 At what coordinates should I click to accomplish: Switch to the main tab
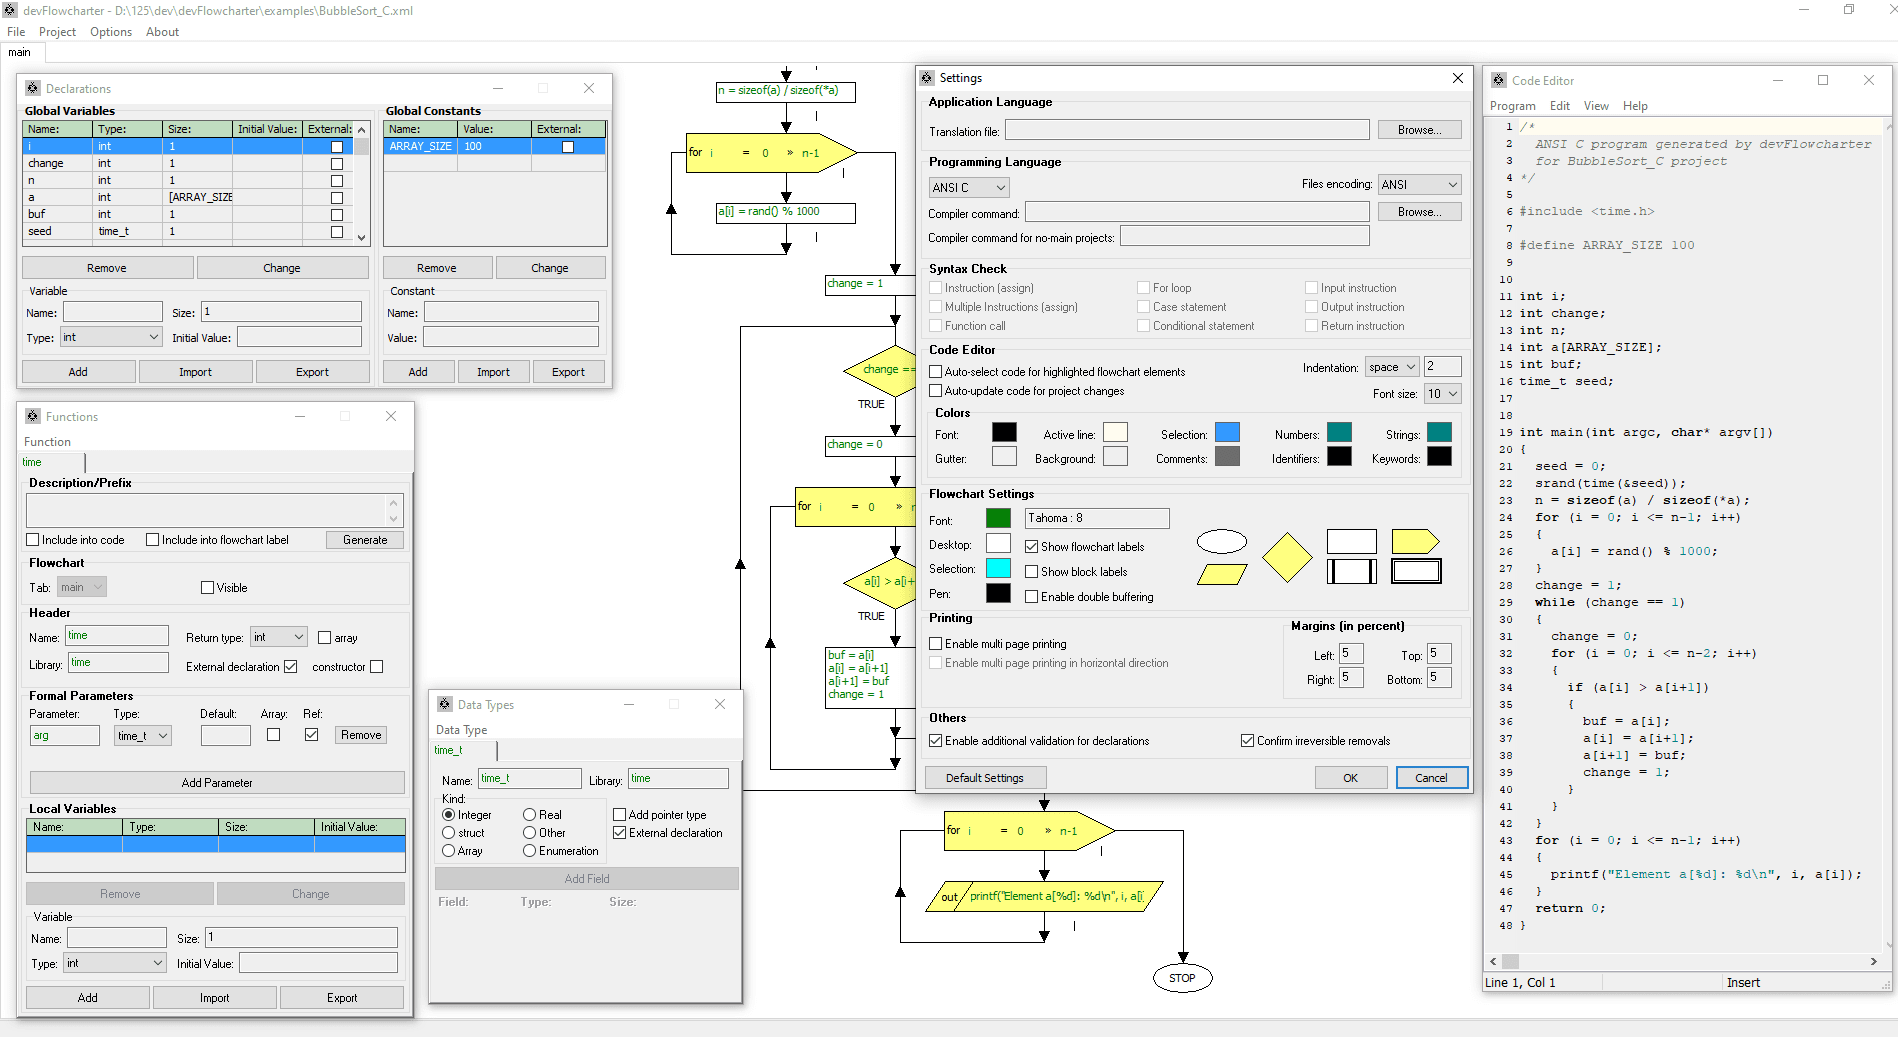tap(19, 52)
